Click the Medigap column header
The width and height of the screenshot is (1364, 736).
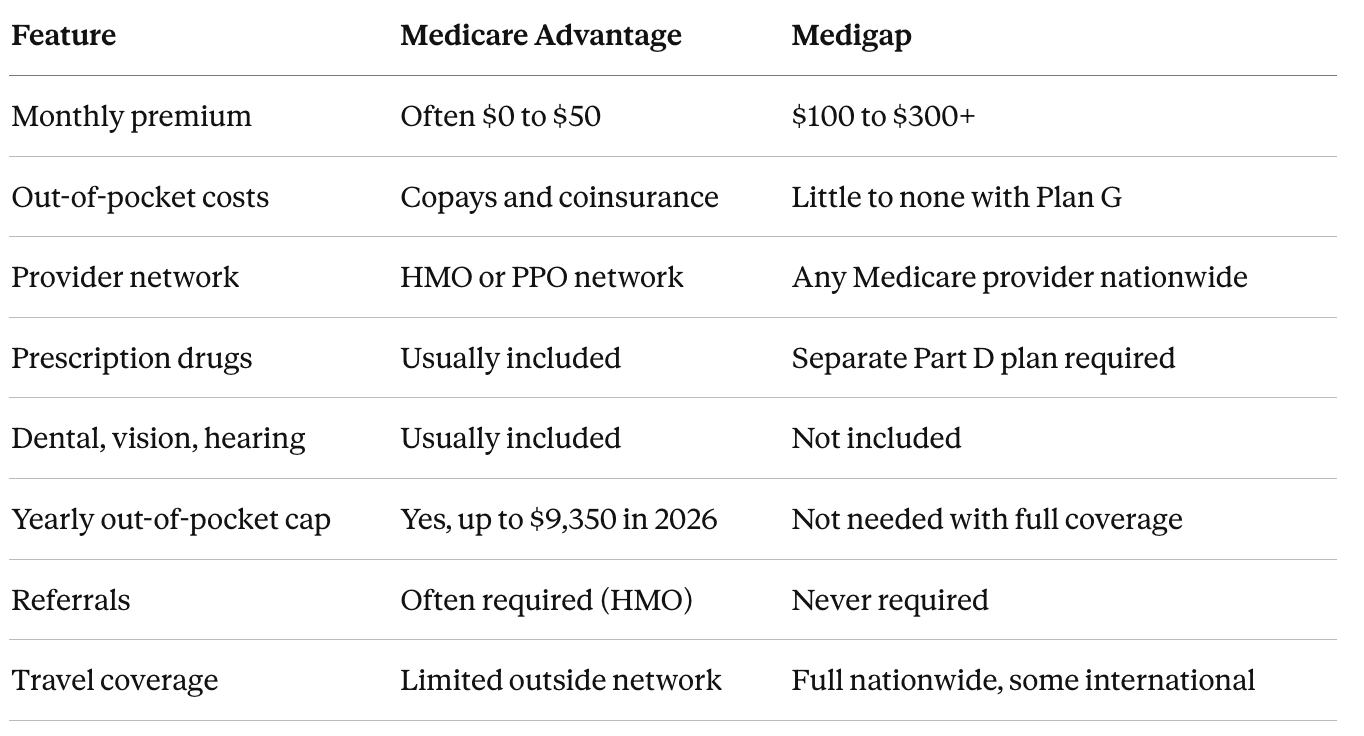coord(852,37)
